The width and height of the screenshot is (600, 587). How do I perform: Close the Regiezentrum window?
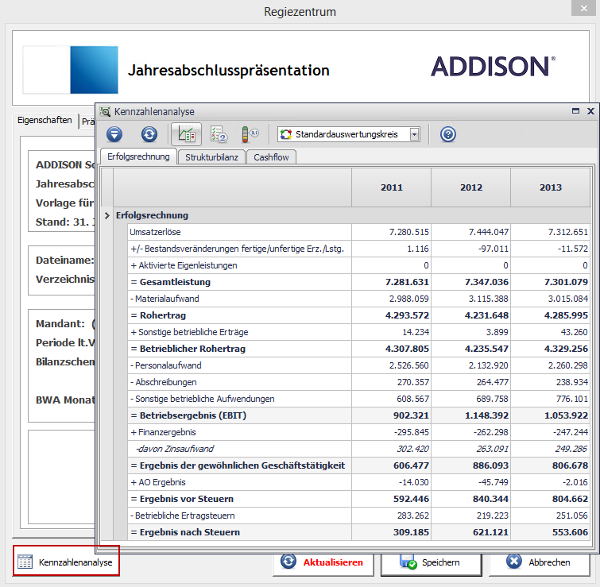click(584, 8)
